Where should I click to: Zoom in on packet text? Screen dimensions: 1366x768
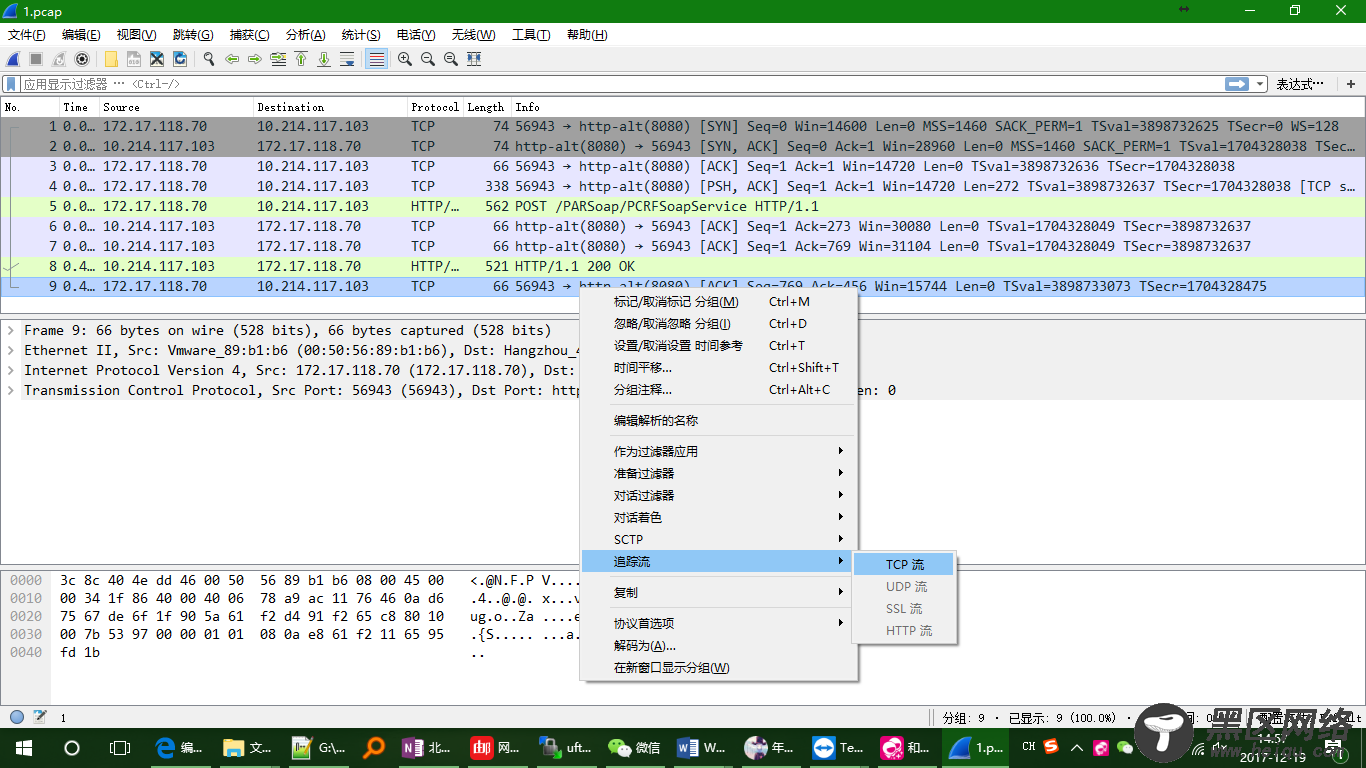coord(405,59)
